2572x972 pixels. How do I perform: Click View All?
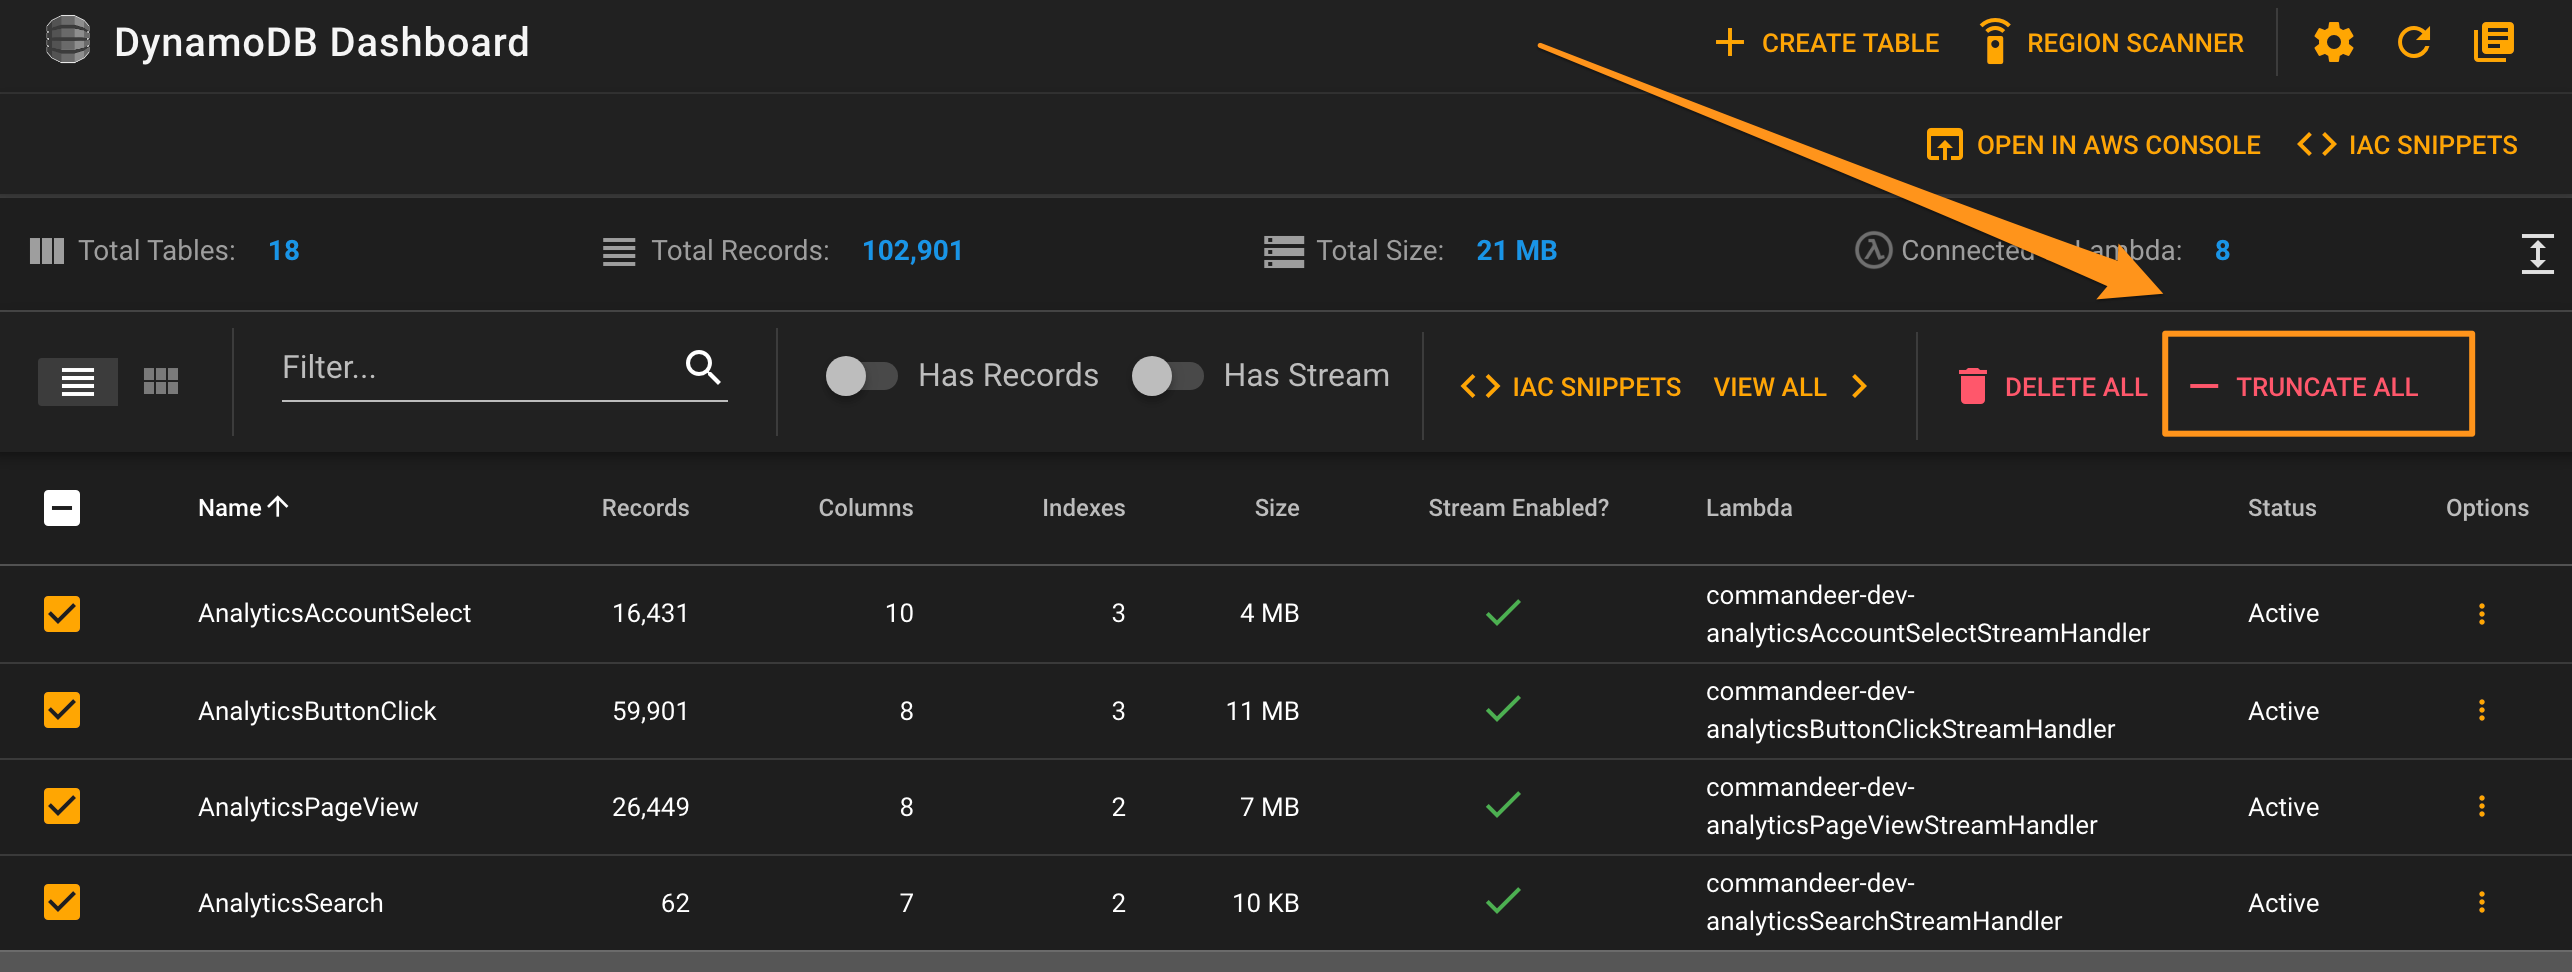[1770, 387]
